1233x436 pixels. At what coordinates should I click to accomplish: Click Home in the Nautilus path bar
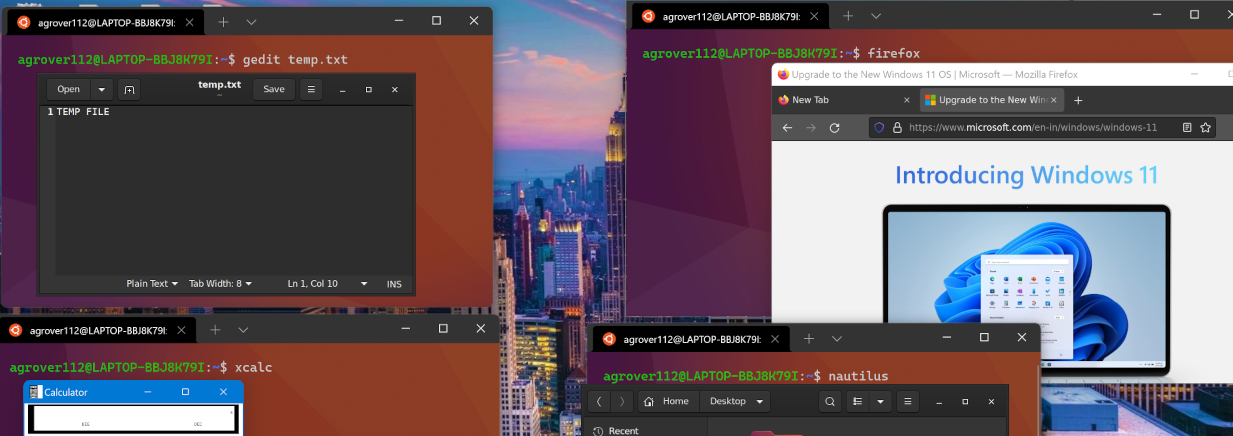coord(668,401)
